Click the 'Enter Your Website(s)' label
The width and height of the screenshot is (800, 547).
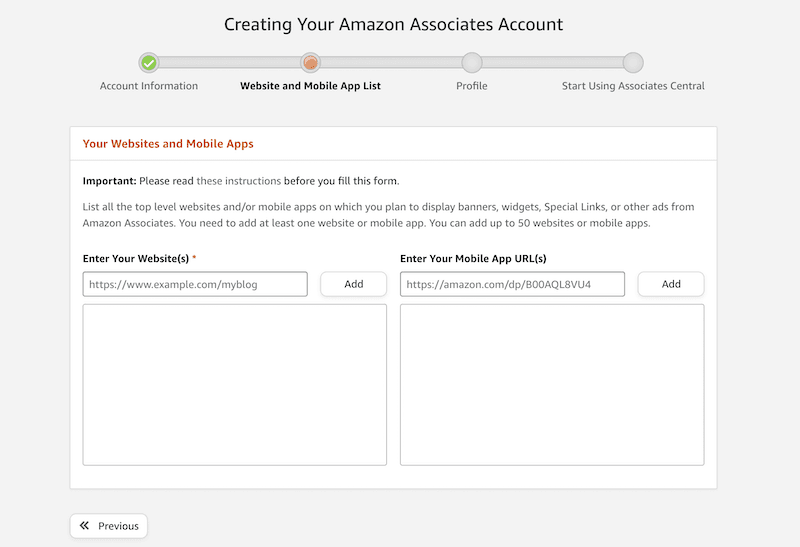pyautogui.click(x=136, y=258)
